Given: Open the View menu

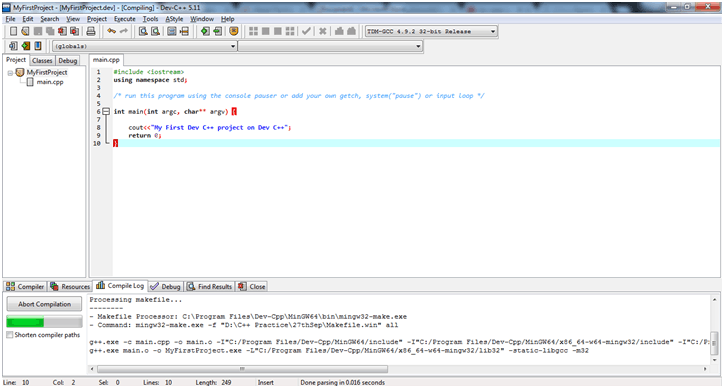Looking at the screenshot, I should [x=73, y=19].
